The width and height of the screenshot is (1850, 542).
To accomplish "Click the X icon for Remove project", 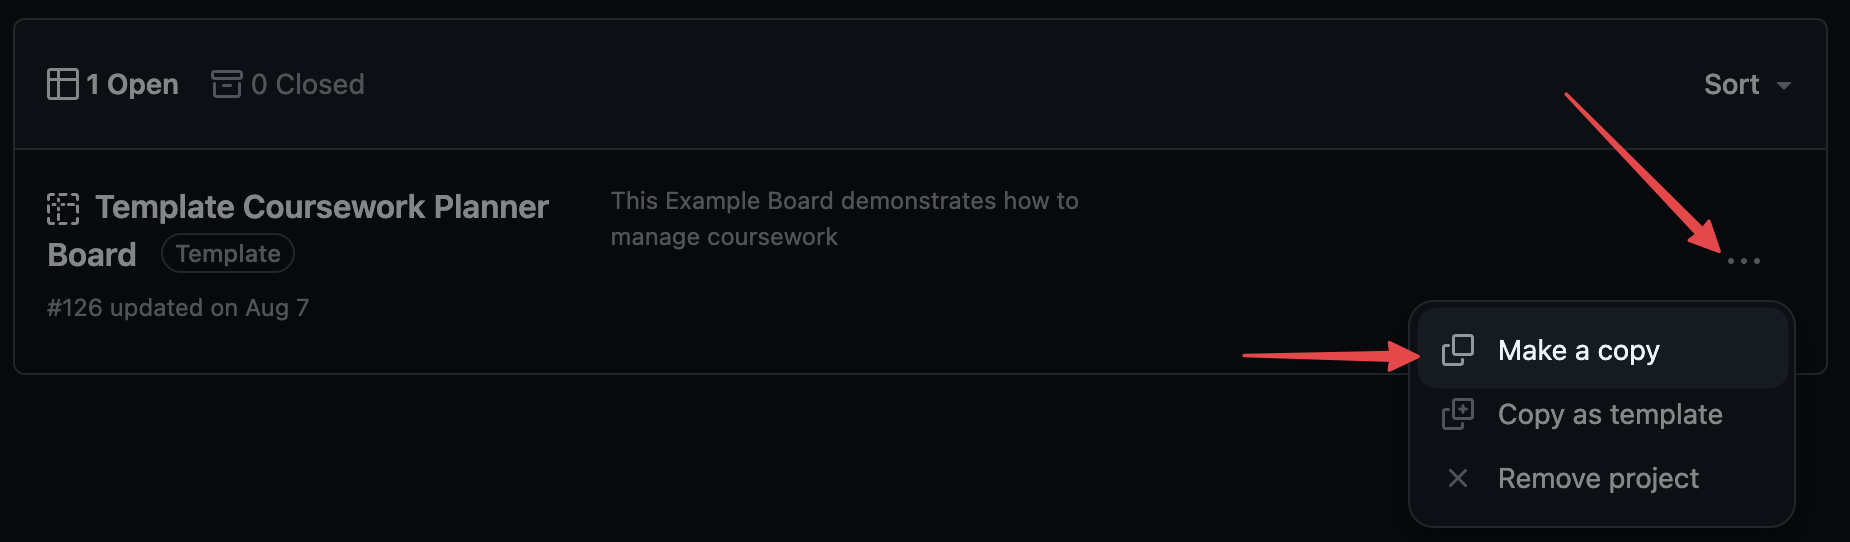I will [1458, 478].
